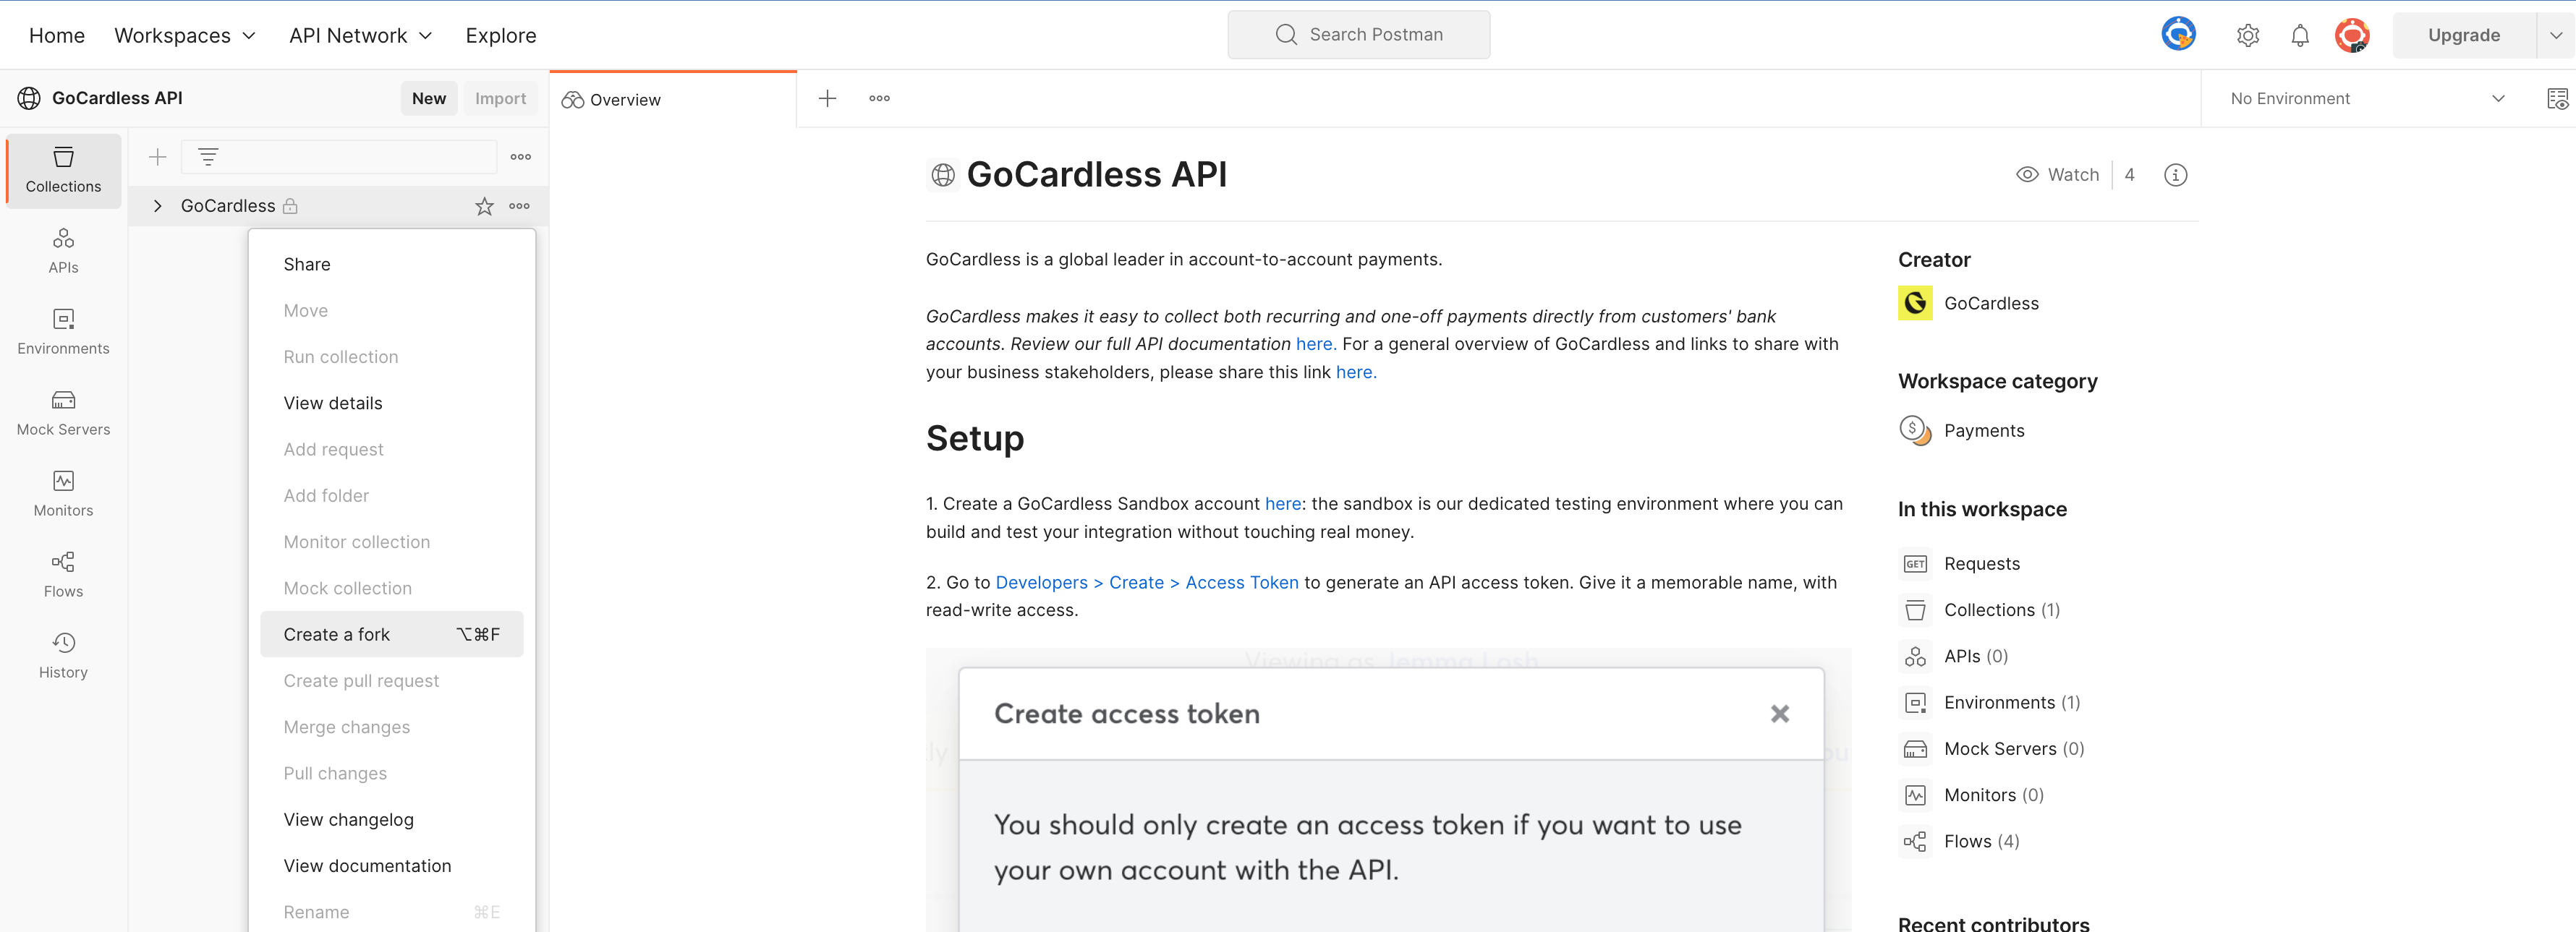The height and width of the screenshot is (932, 2576).
Task: Star the GoCardless collection
Action: pyautogui.click(x=484, y=206)
